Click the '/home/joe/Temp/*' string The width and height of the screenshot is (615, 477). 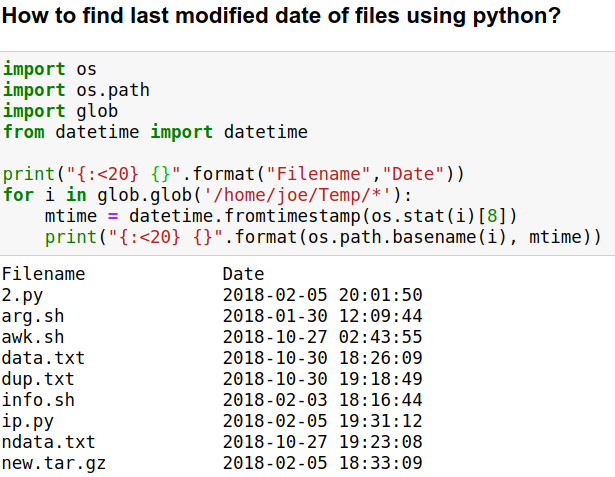(x=297, y=195)
